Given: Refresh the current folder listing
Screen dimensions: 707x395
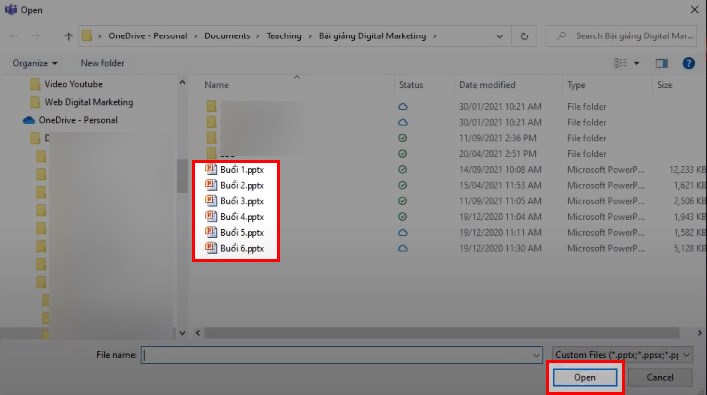Looking at the screenshot, I should point(524,36).
